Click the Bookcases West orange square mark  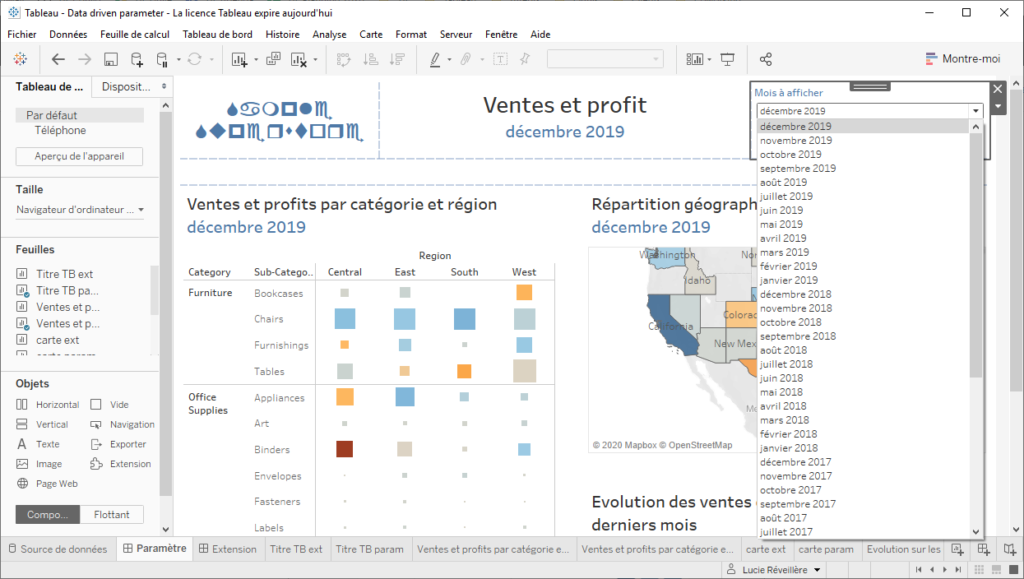coord(524,292)
